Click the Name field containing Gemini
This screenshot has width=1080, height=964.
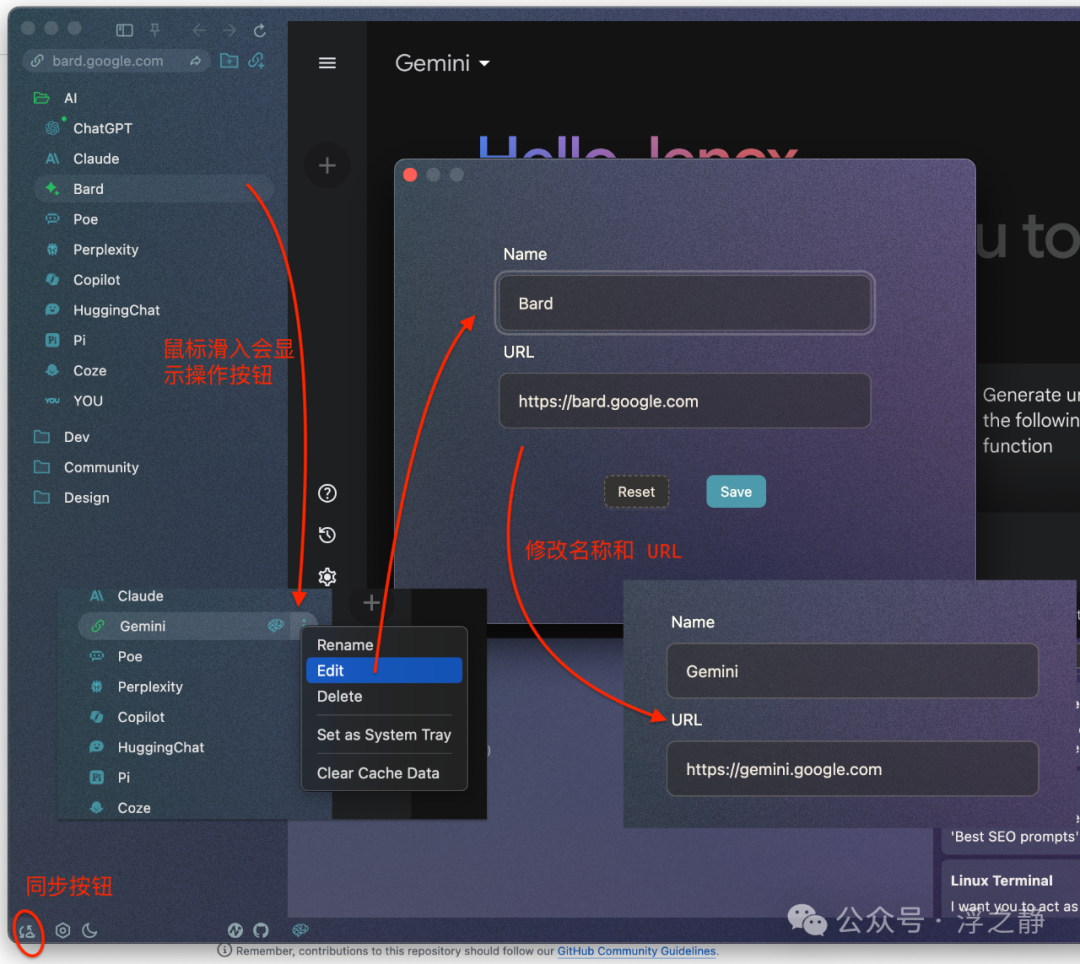(x=852, y=671)
